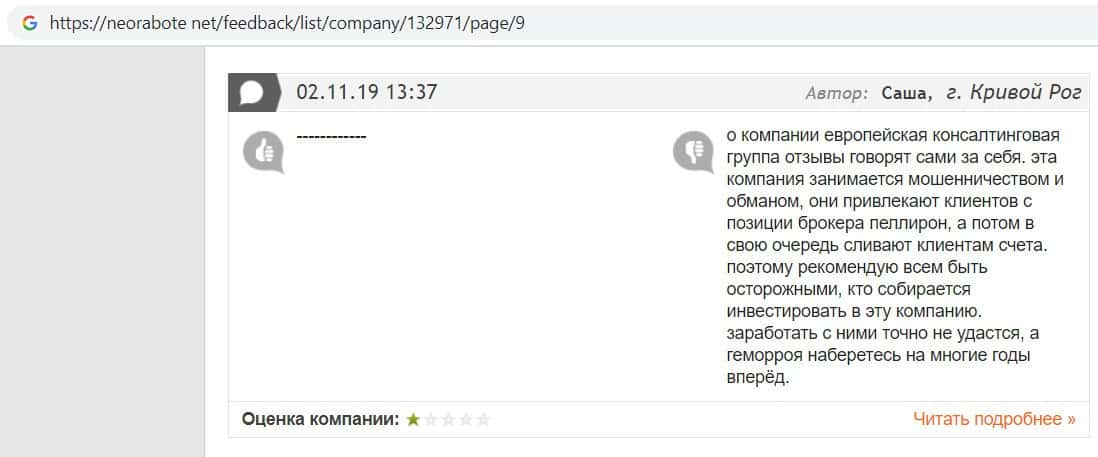
Task: Click the first green rating star
Action: coord(413,420)
